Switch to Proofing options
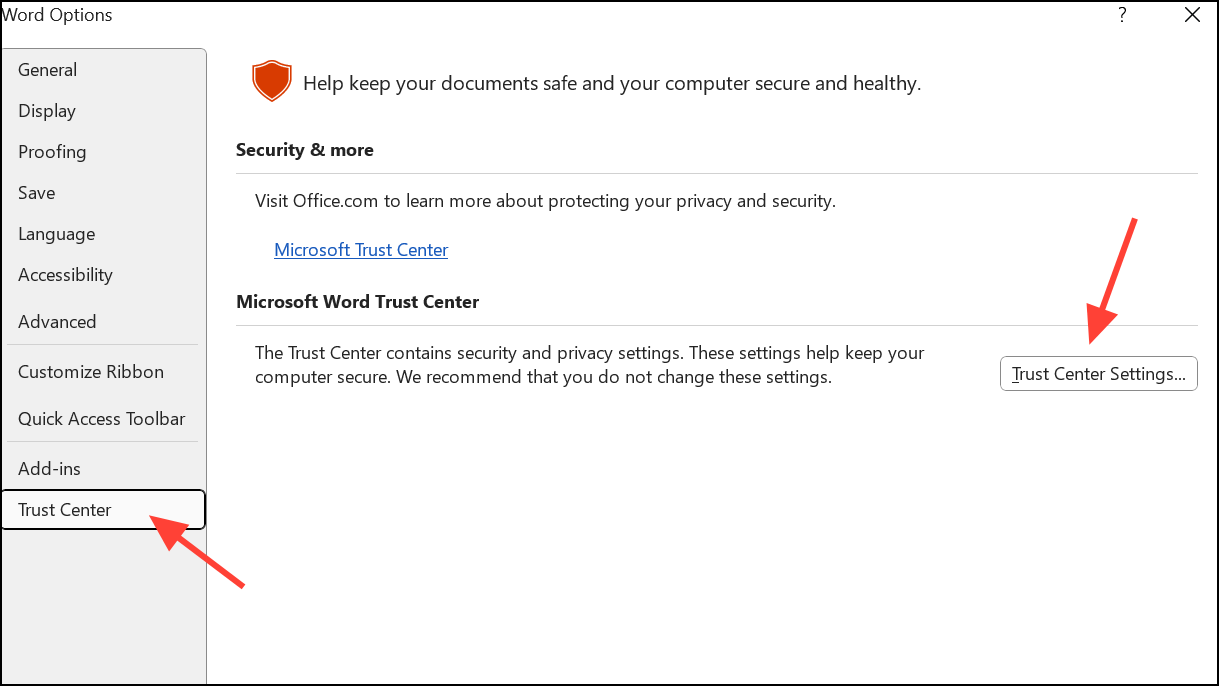This screenshot has height=686, width=1219. [x=52, y=151]
